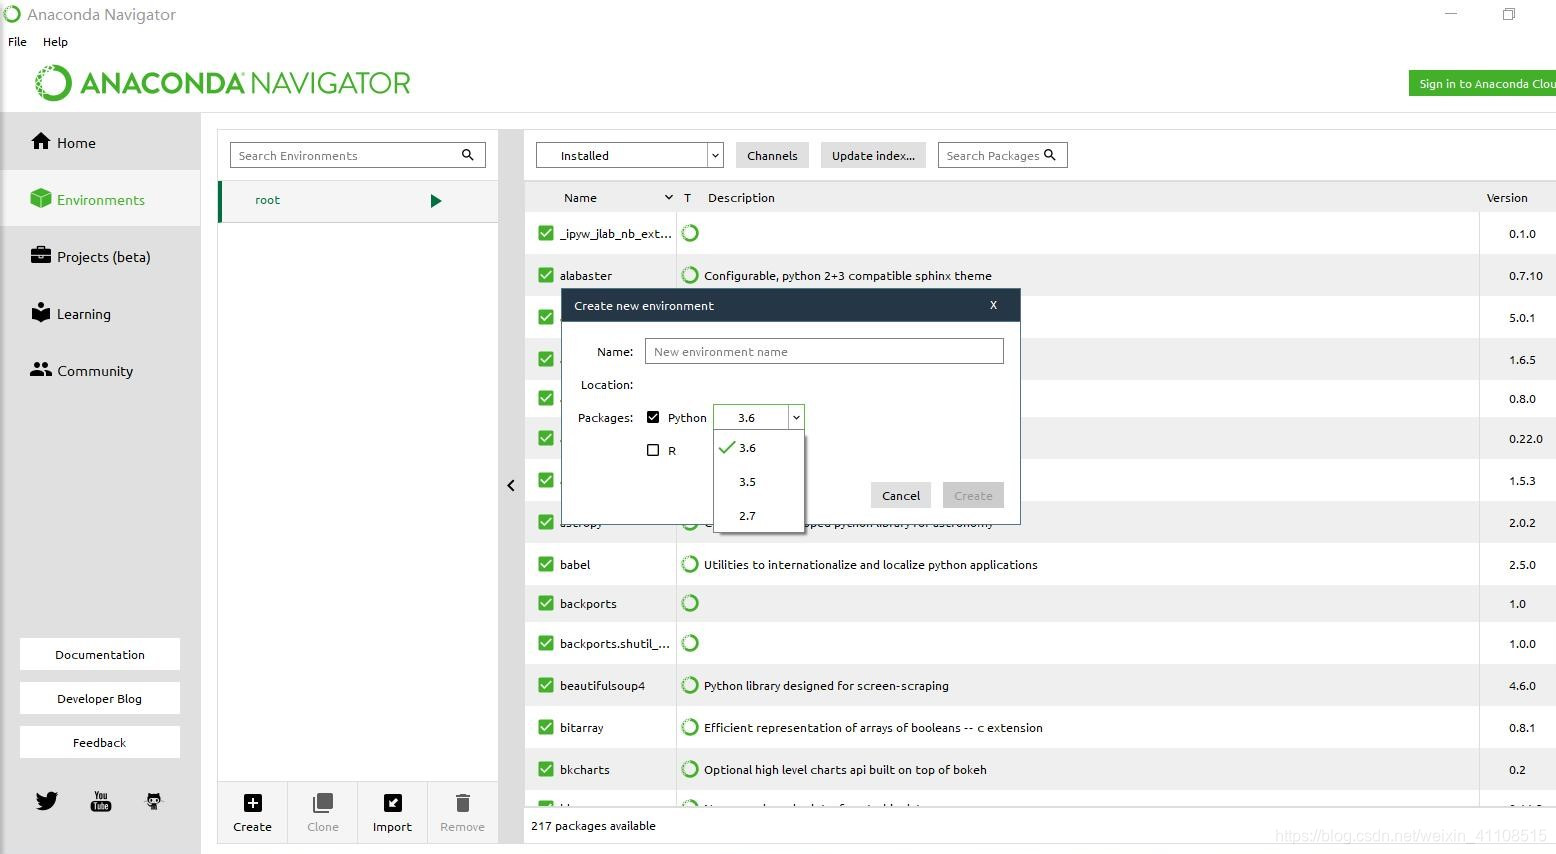Click the beautifulsoup4 package type icon

690,685
